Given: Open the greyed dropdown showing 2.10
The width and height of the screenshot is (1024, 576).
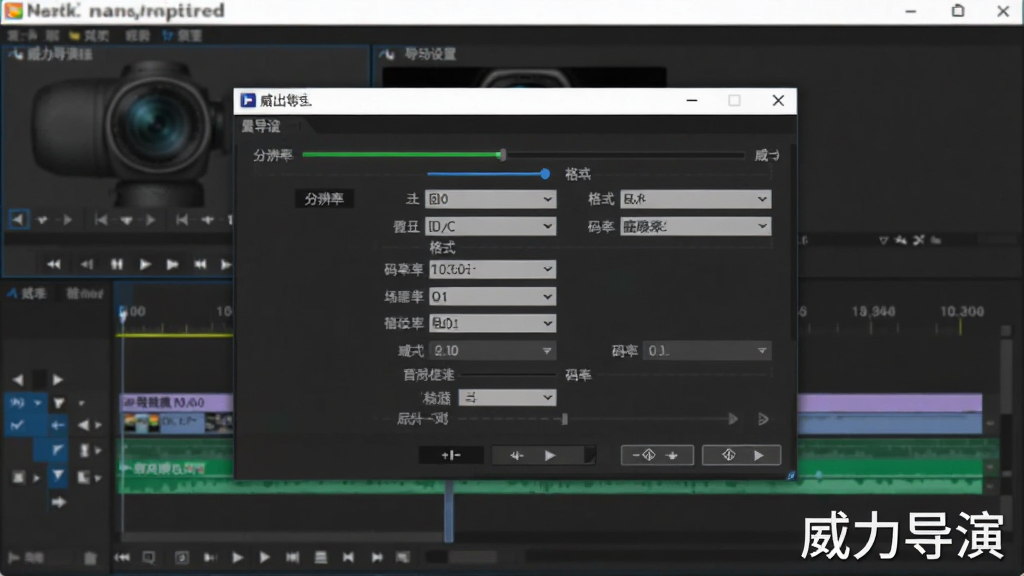Looking at the screenshot, I should tap(492, 351).
